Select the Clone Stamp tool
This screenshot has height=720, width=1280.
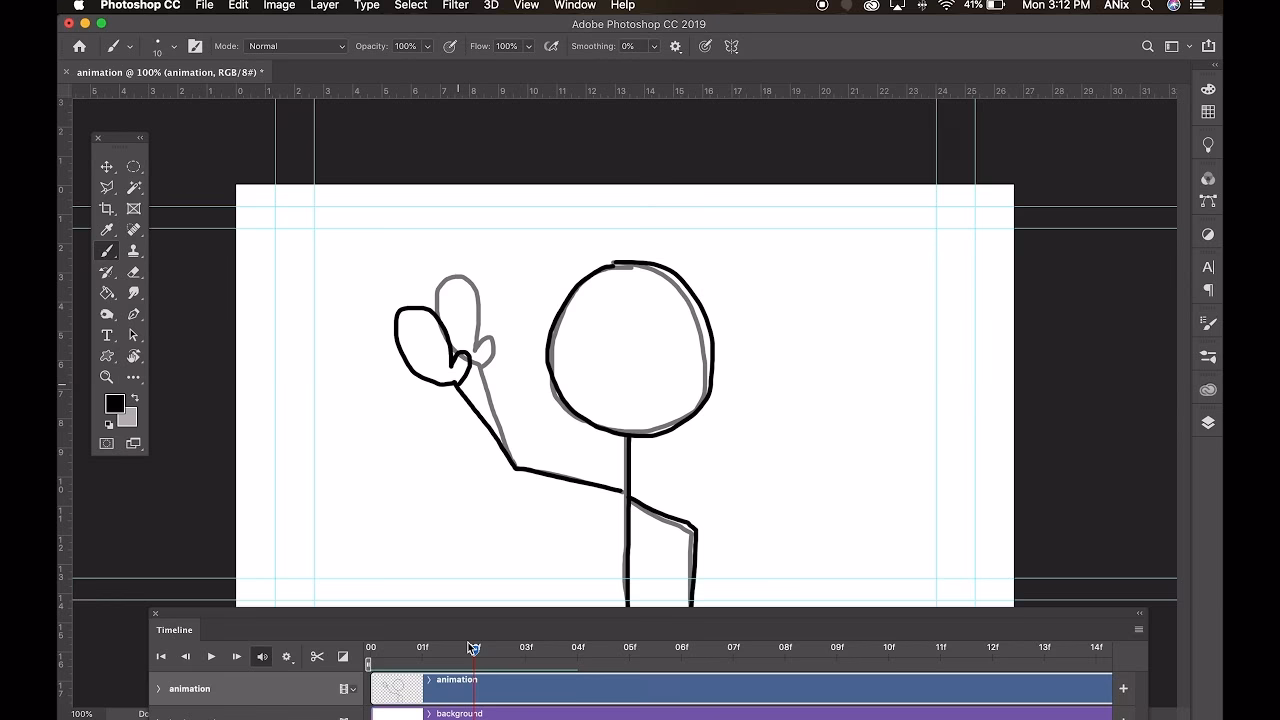pos(133,251)
